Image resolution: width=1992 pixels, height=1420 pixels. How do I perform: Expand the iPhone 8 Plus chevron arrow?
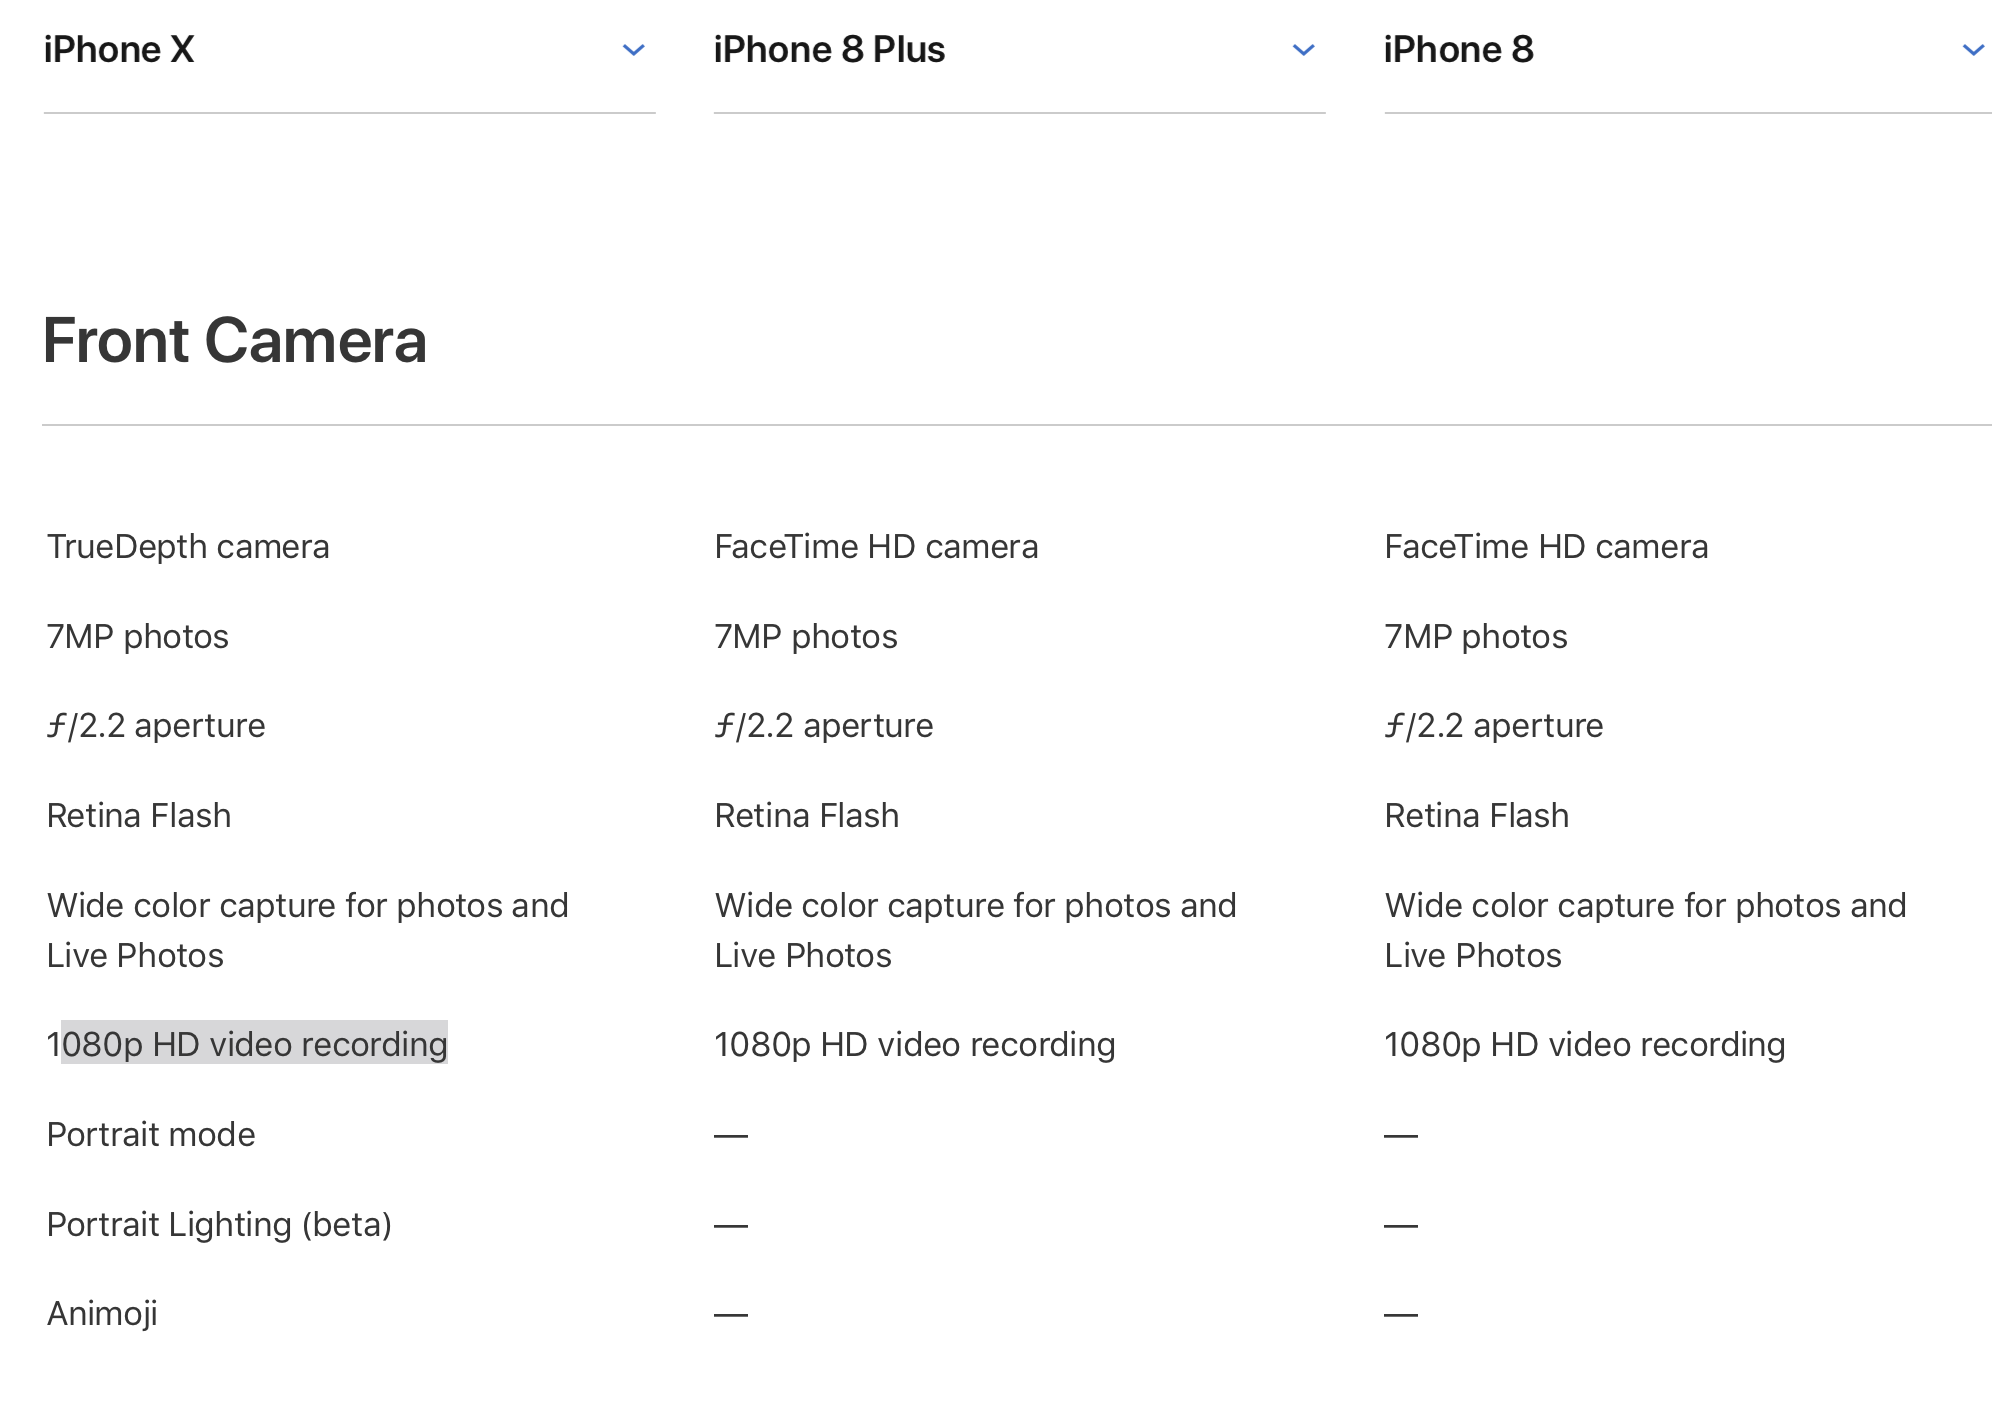(x=1303, y=50)
